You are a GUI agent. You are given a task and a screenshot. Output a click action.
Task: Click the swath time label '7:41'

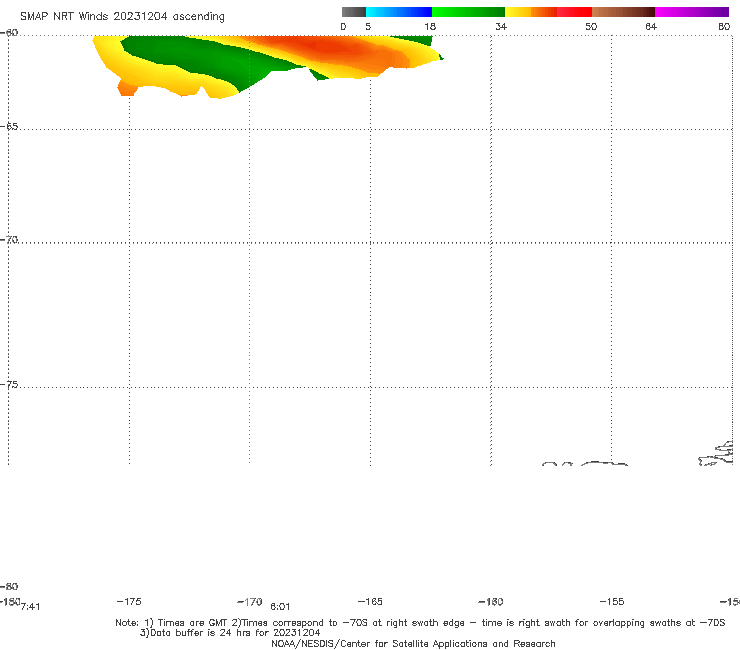30,607
